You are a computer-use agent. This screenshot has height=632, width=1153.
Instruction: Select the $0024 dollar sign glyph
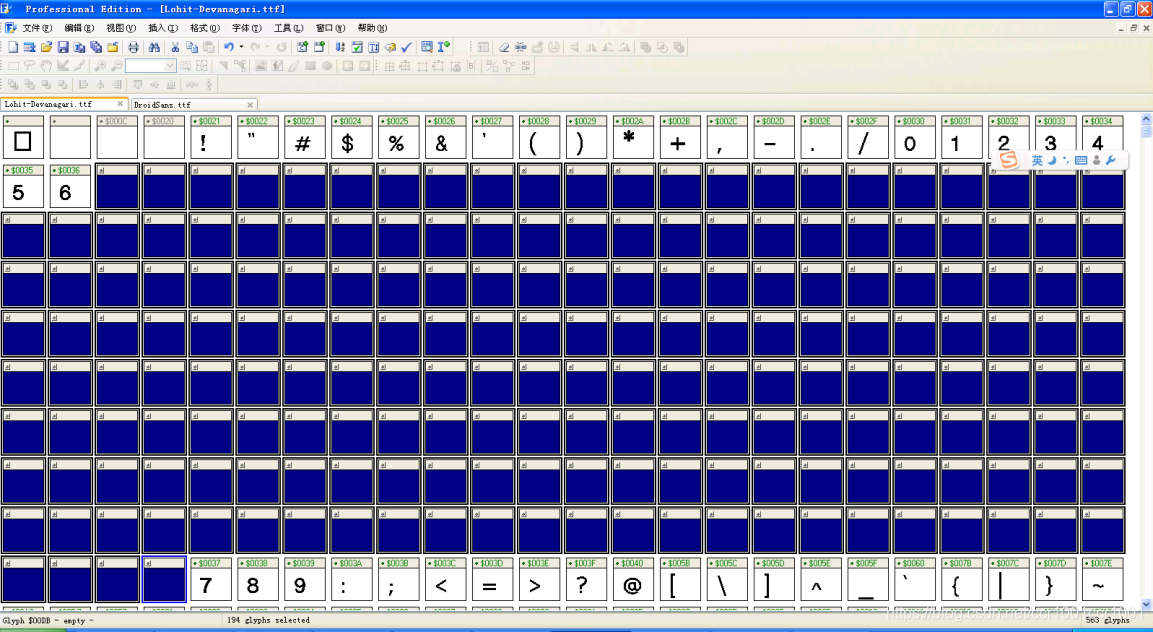pos(351,137)
